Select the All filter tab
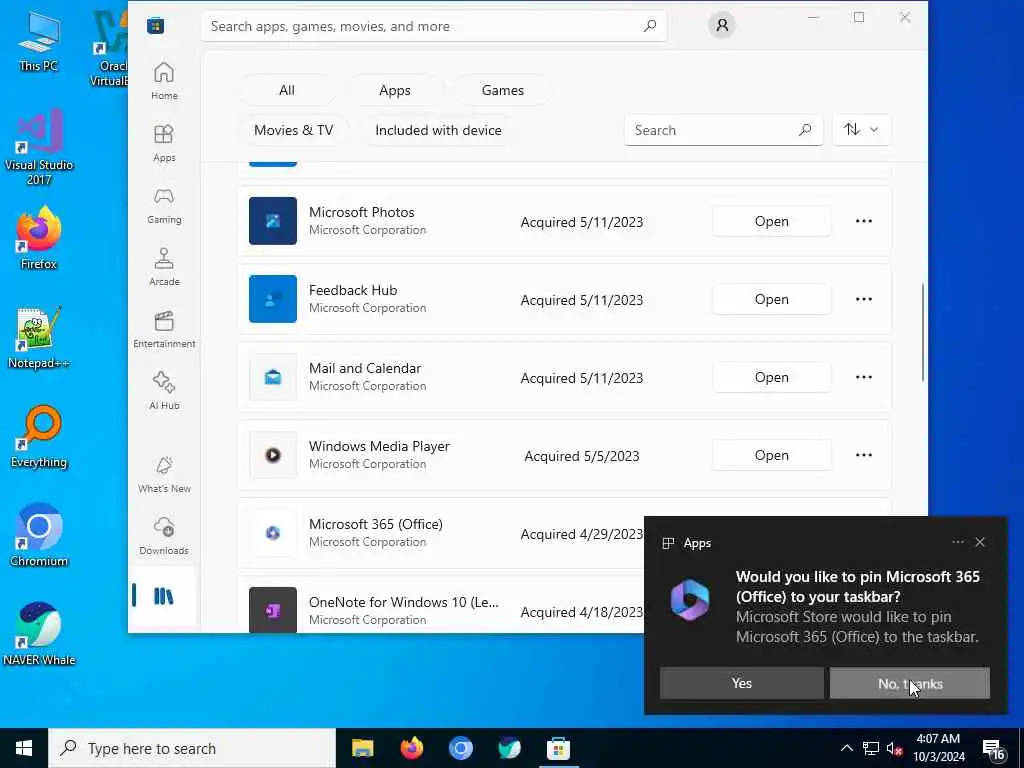 pyautogui.click(x=287, y=90)
